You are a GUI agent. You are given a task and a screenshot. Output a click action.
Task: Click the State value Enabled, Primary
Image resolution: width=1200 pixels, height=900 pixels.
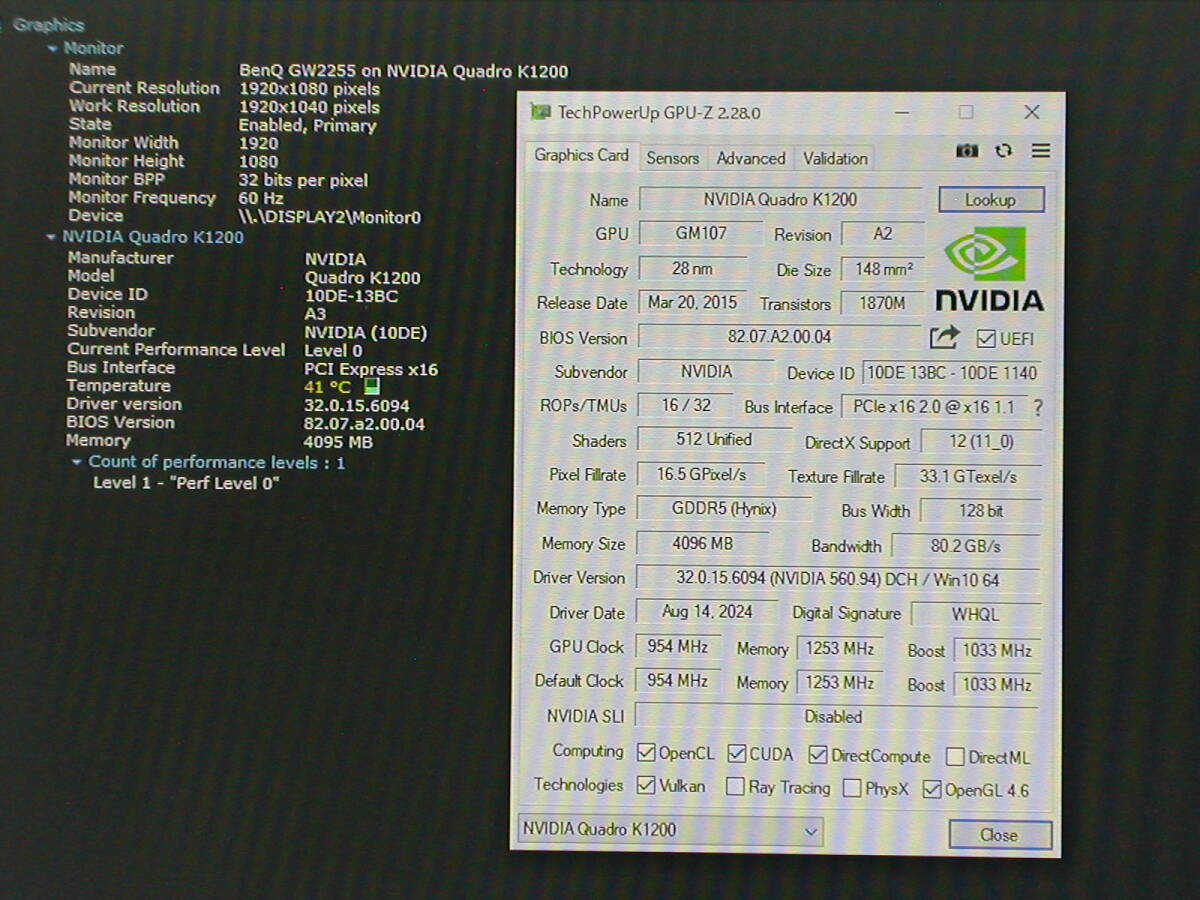(307, 126)
